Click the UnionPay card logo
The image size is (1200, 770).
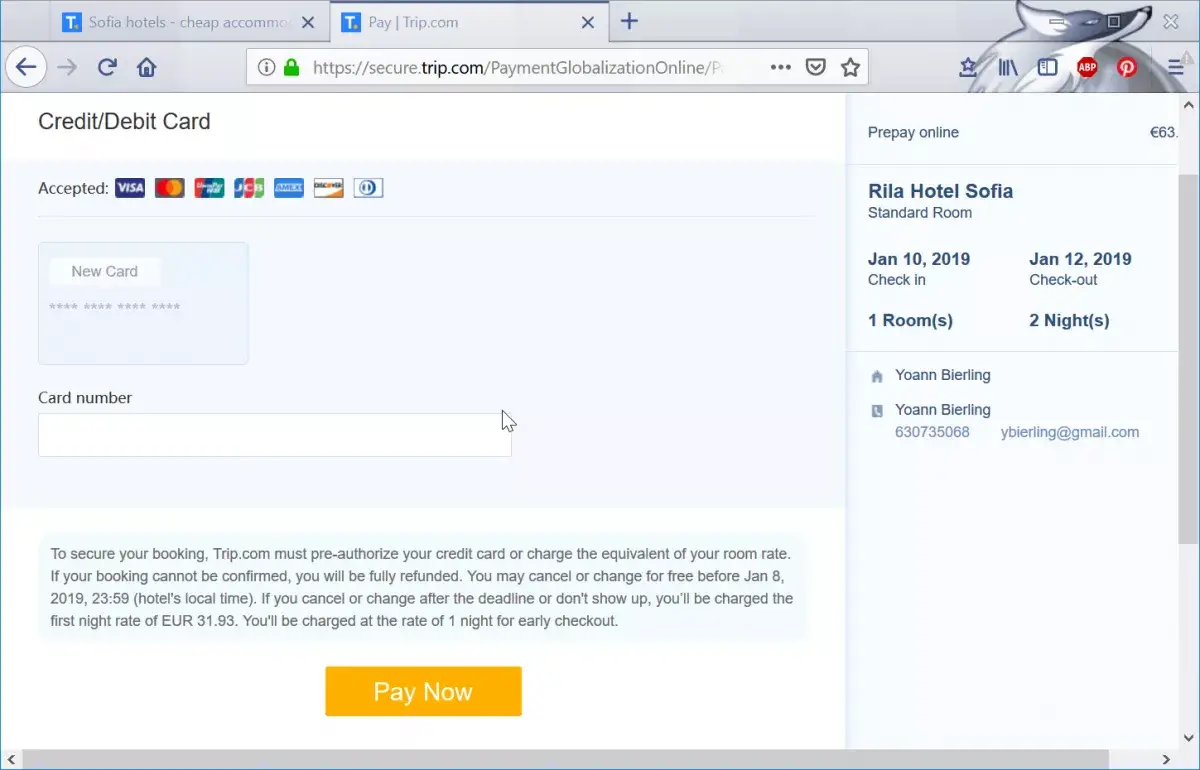click(209, 188)
